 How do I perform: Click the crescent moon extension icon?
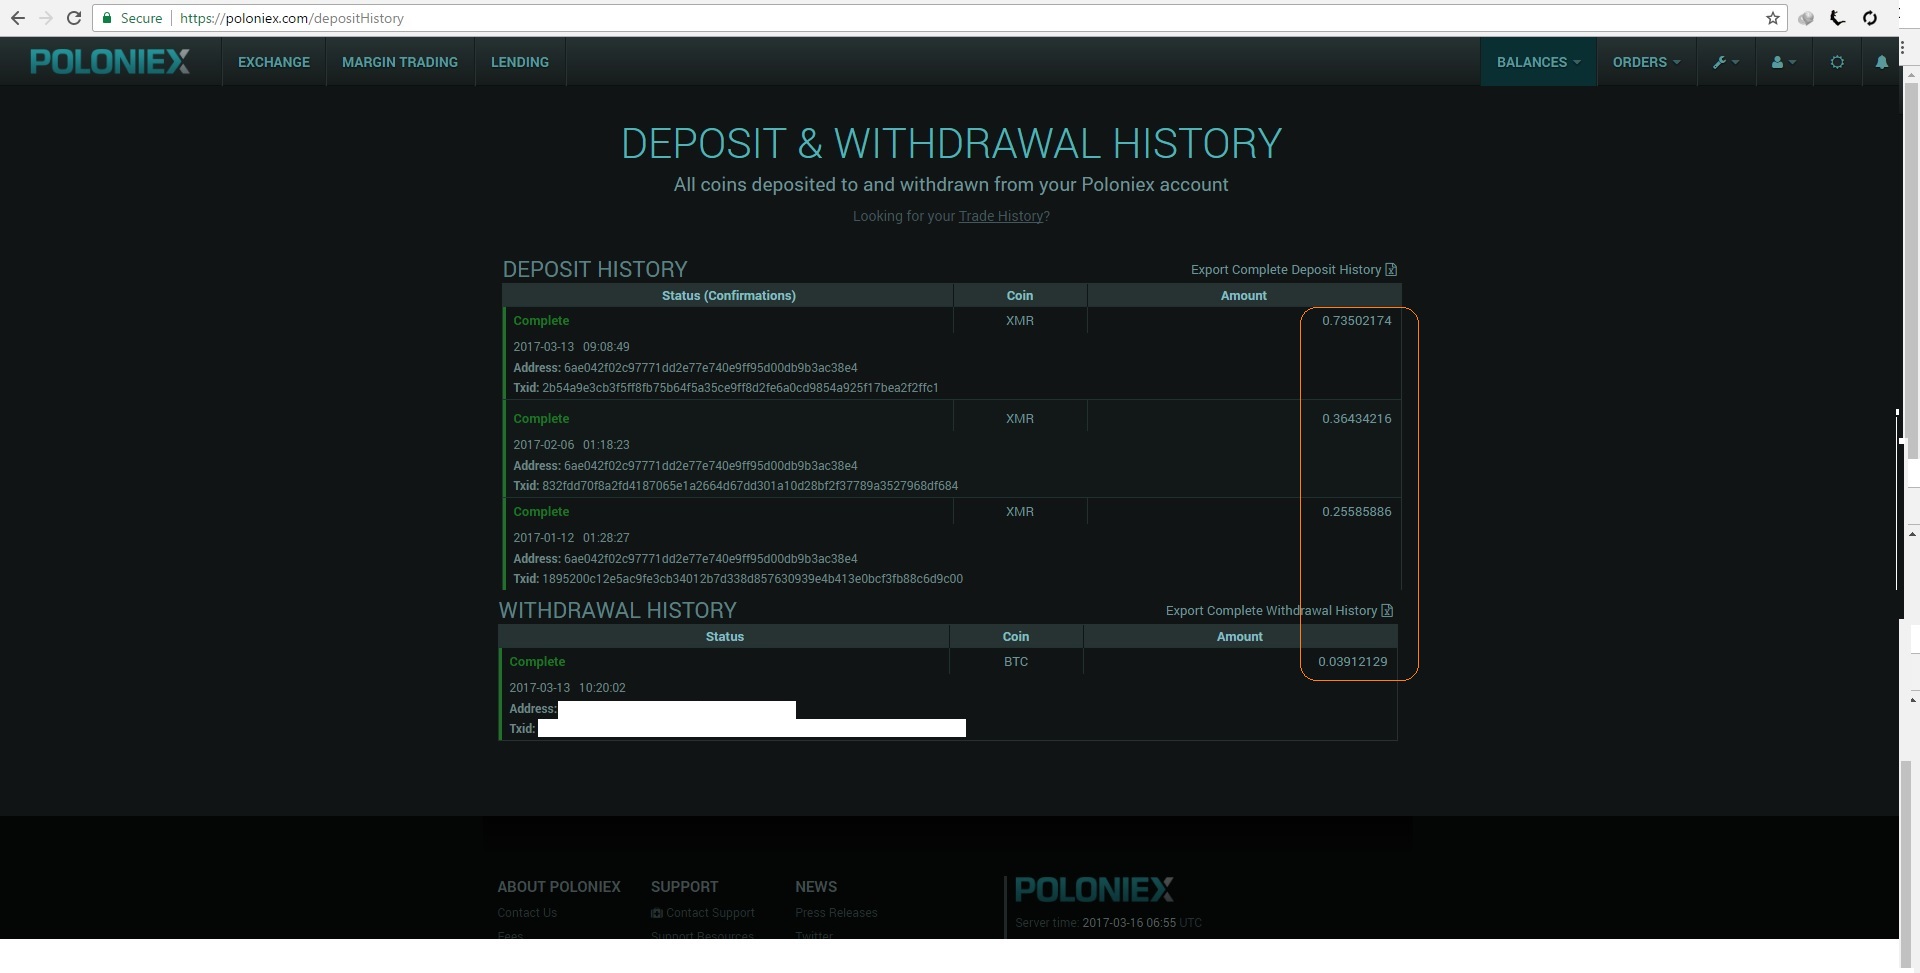[1838, 18]
